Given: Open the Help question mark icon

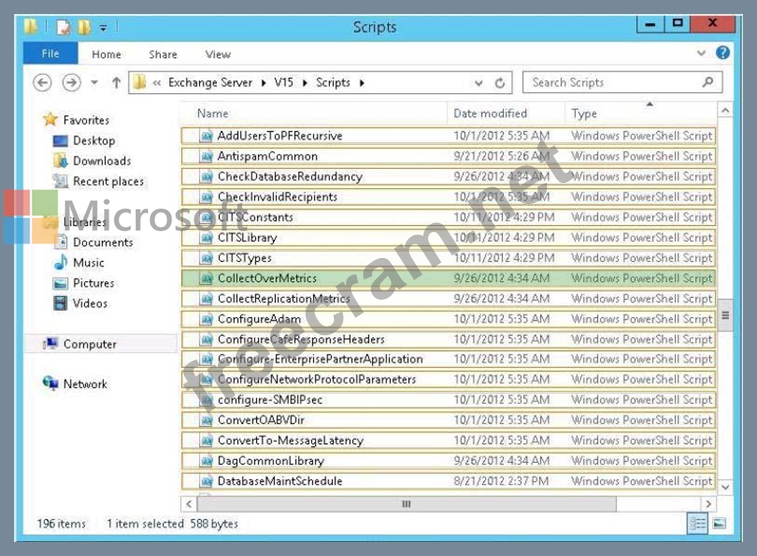Looking at the screenshot, I should point(723,52).
